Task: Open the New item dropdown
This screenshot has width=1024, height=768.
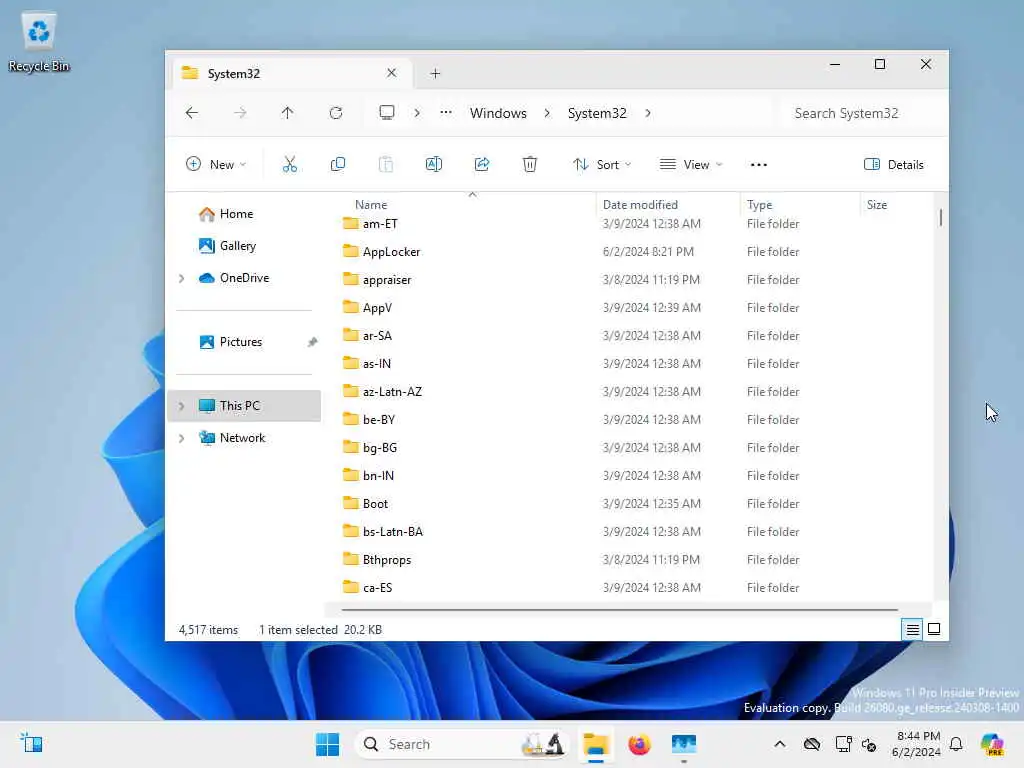Action: point(216,165)
